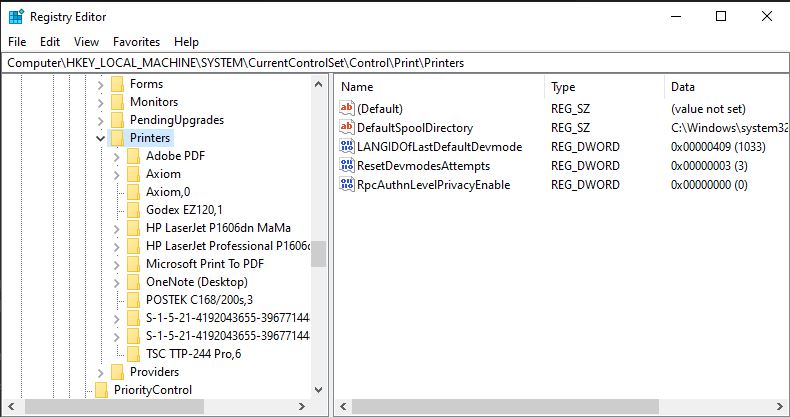Select the OneNote (Desktop) folder icon
Screen dimensions: 790x417
tap(134, 282)
